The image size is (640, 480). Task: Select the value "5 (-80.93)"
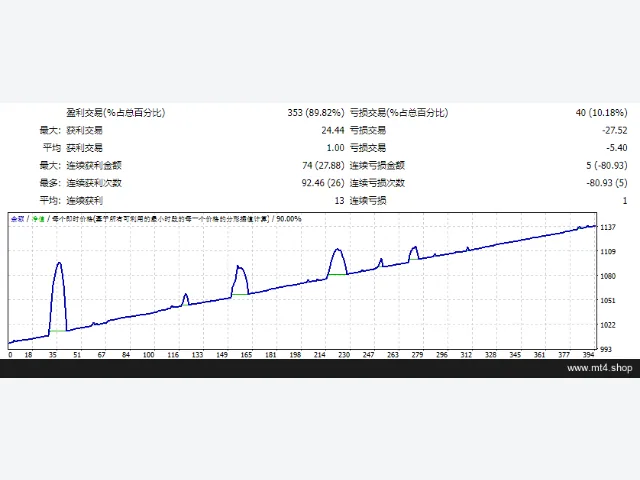607,165
